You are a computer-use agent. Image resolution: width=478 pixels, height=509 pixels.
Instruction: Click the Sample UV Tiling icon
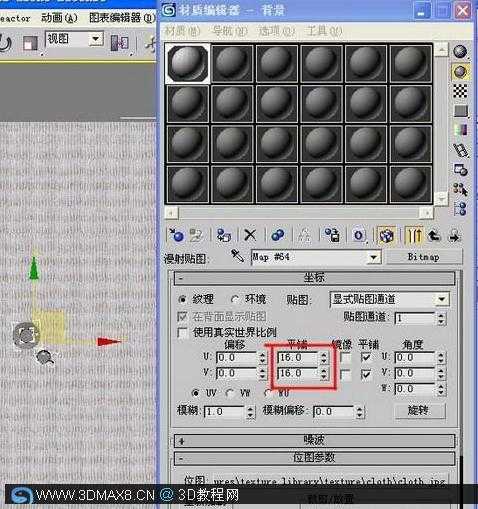[460, 111]
